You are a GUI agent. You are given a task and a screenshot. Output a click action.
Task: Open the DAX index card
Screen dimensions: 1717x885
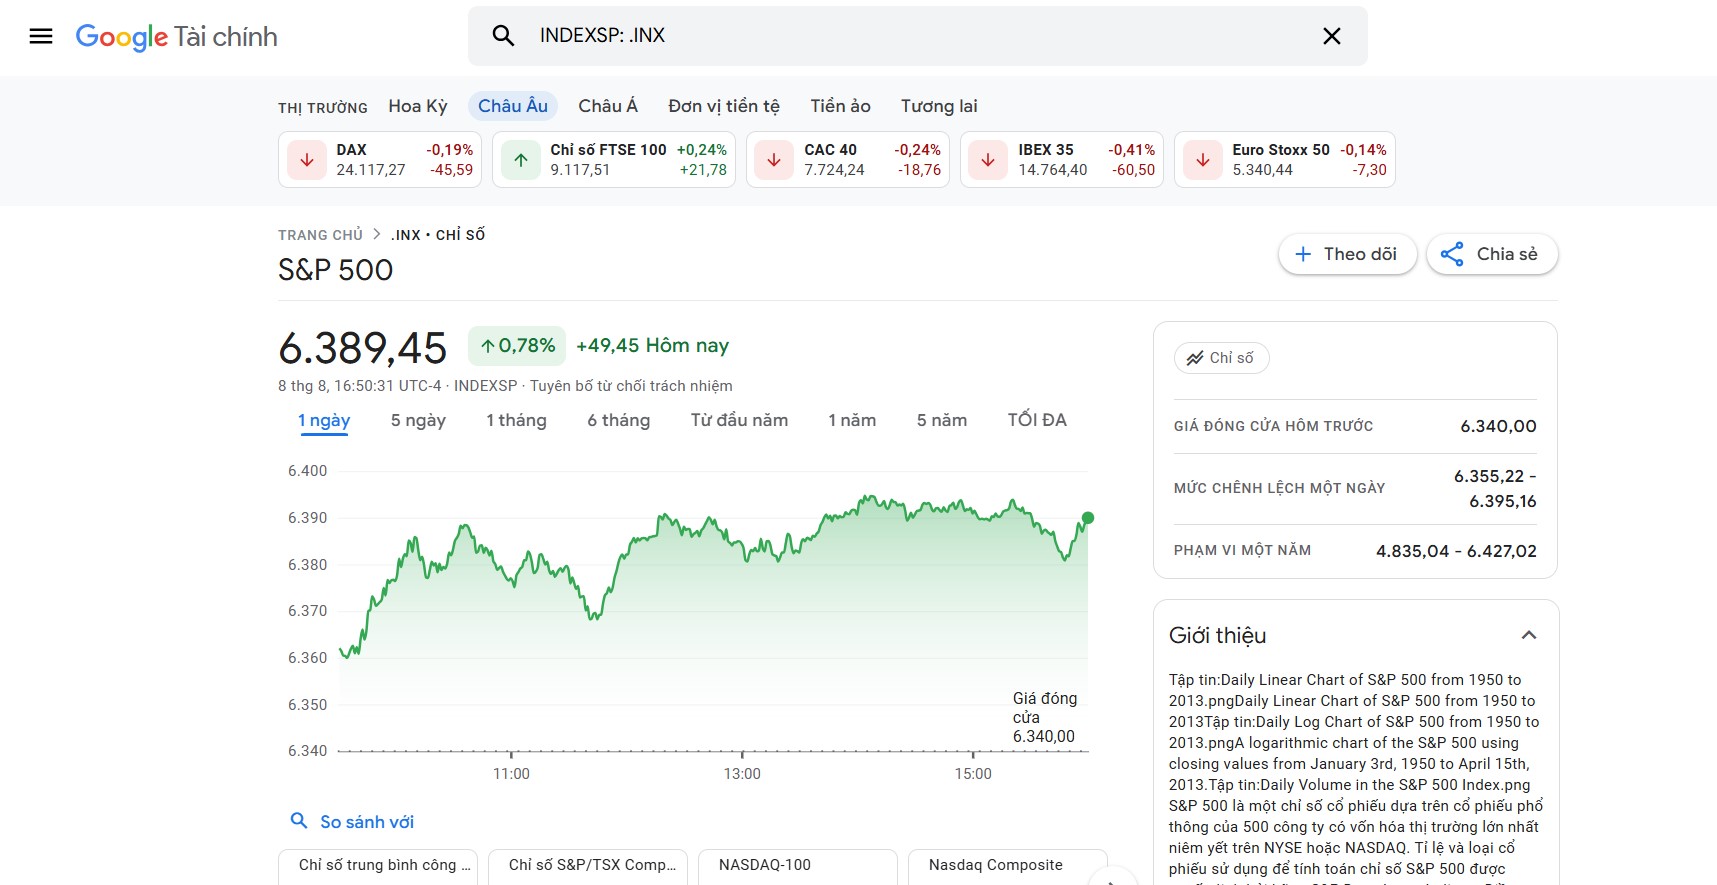pos(380,160)
